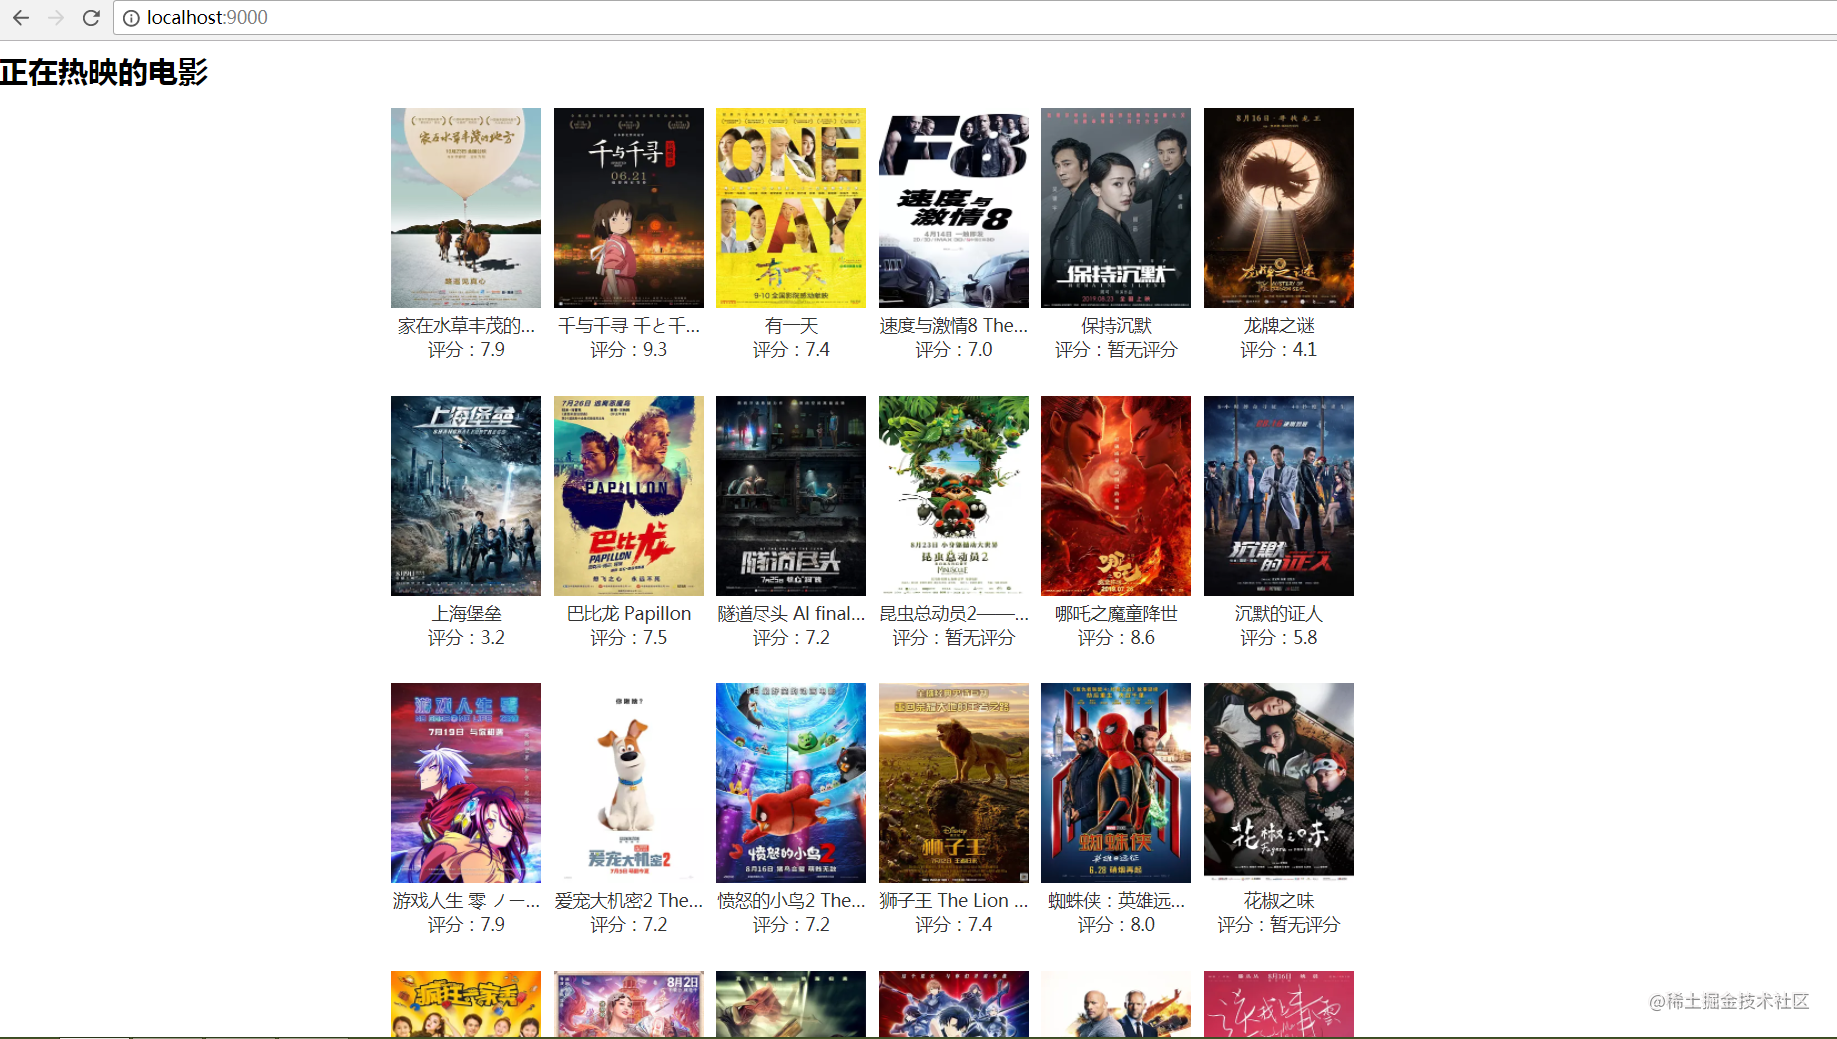
Task: Click the rating 评分：8.0
Action: tap(1116, 925)
